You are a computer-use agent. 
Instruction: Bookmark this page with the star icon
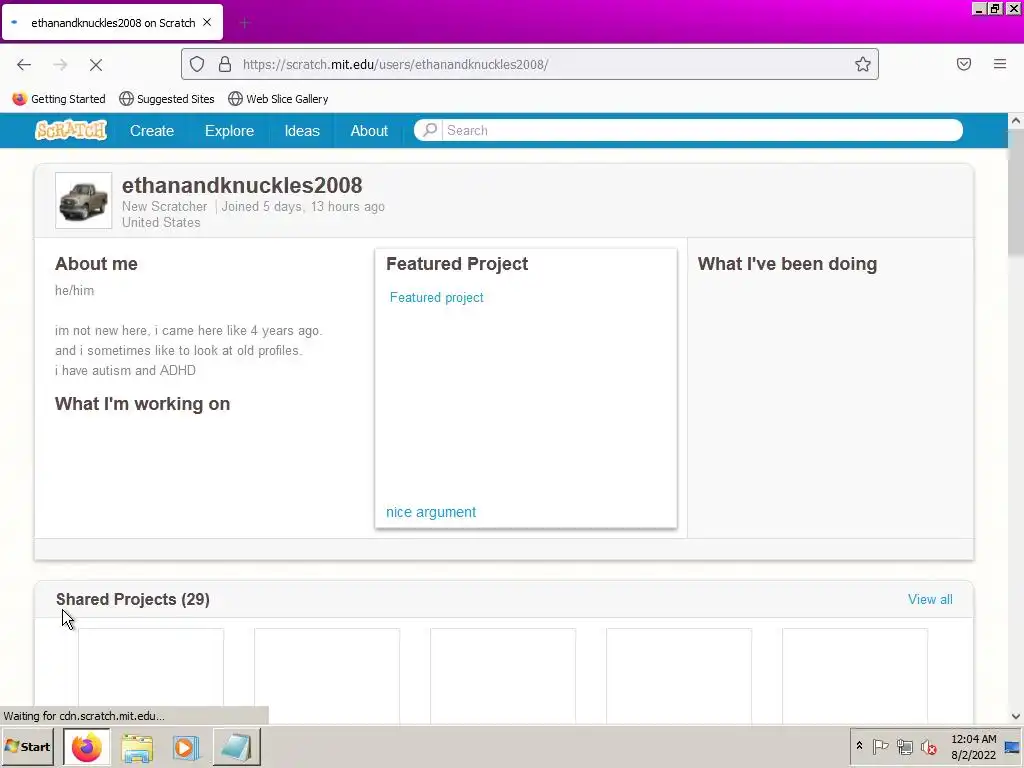click(x=863, y=64)
